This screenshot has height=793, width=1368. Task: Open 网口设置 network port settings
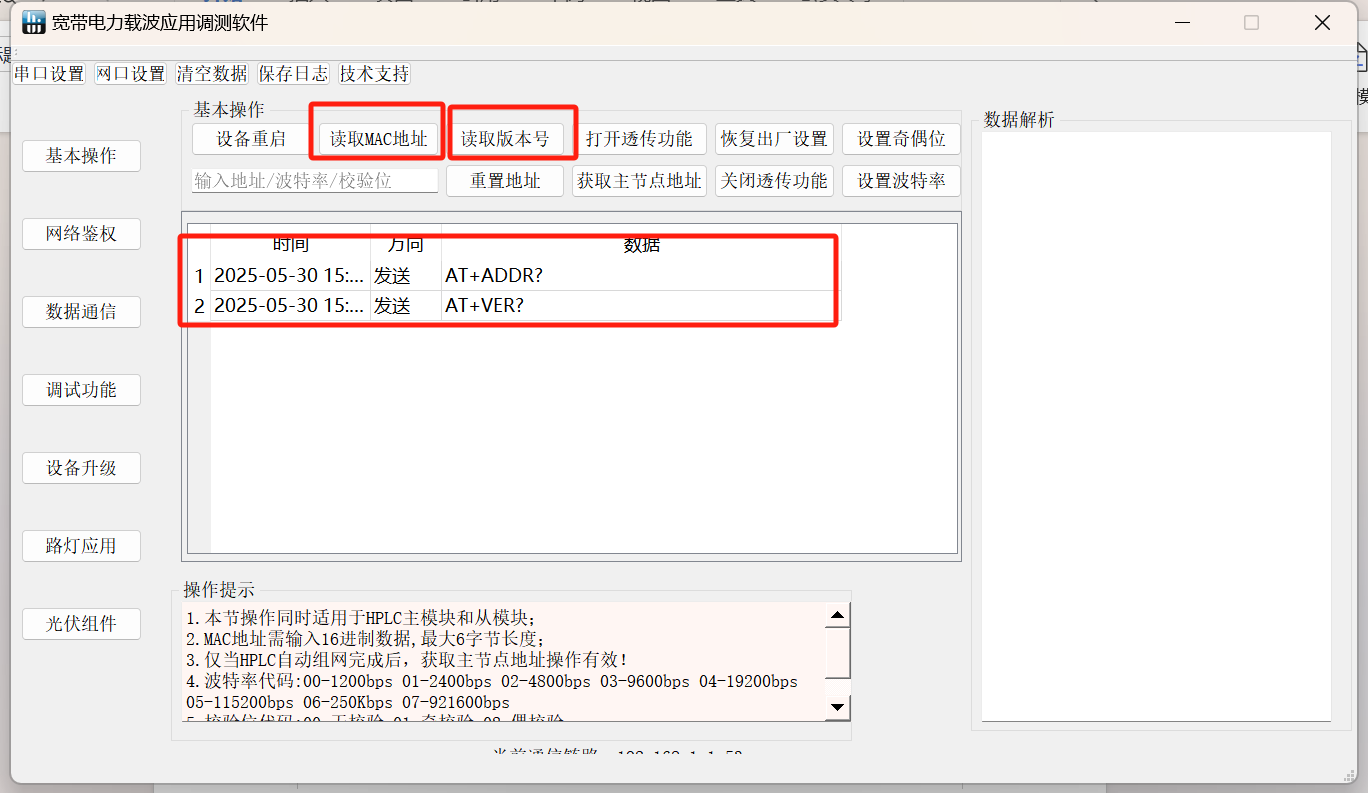point(130,73)
